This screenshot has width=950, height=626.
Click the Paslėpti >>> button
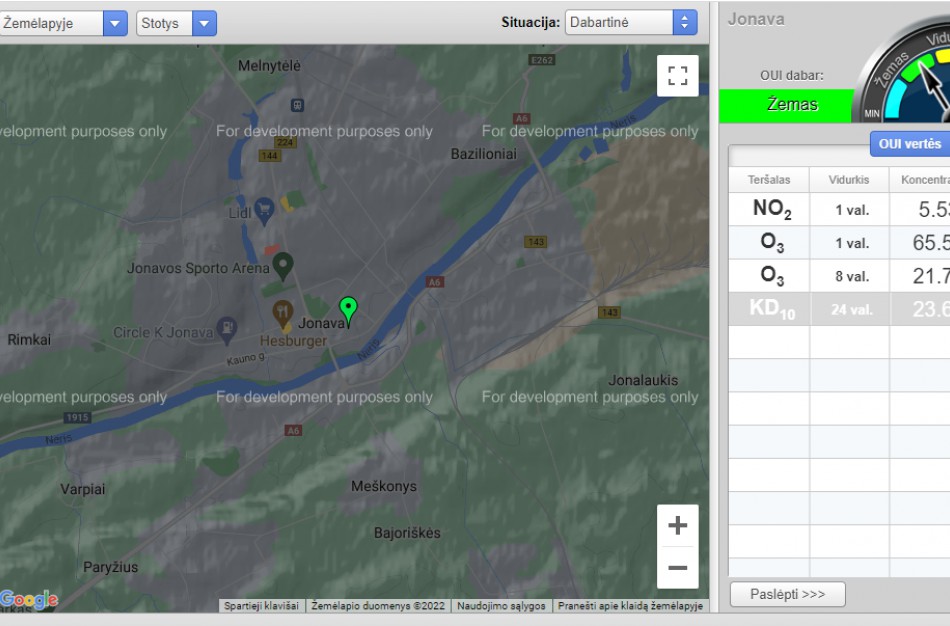coord(787,594)
